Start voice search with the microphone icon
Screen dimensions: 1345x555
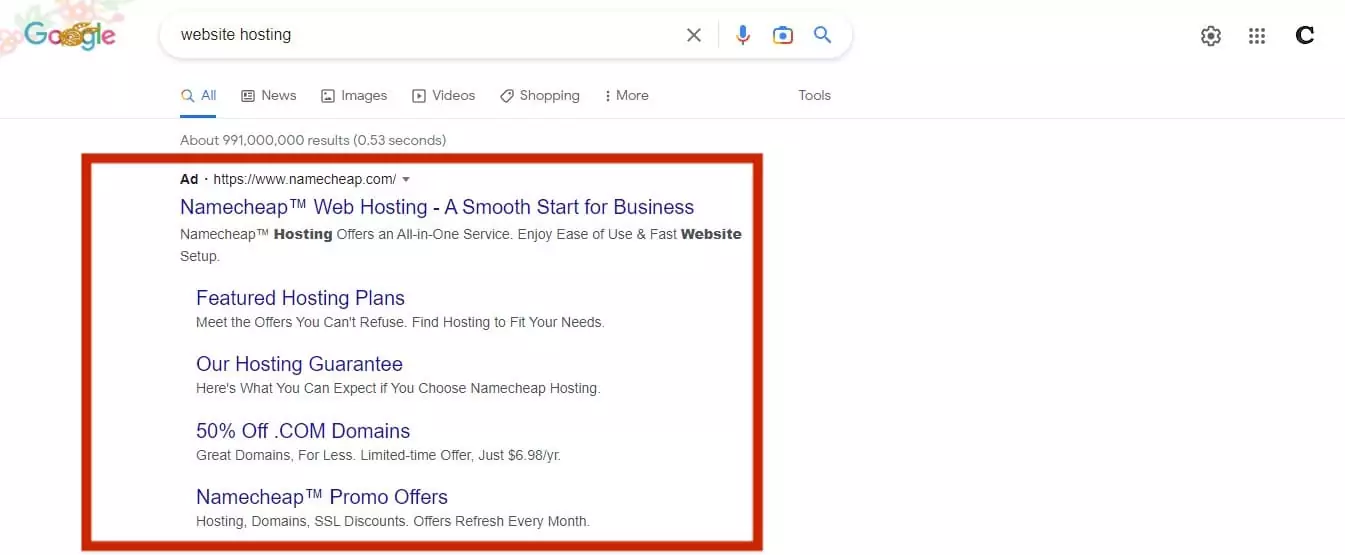coord(742,35)
